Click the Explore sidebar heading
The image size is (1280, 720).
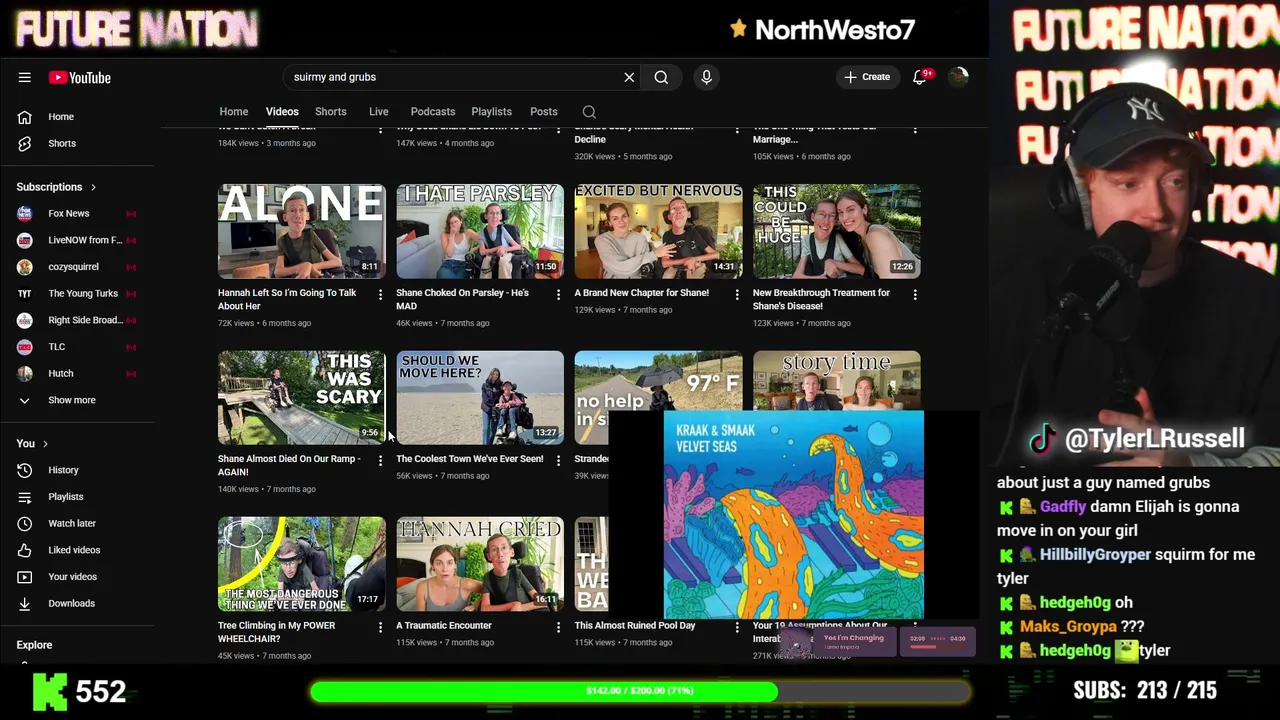34,645
